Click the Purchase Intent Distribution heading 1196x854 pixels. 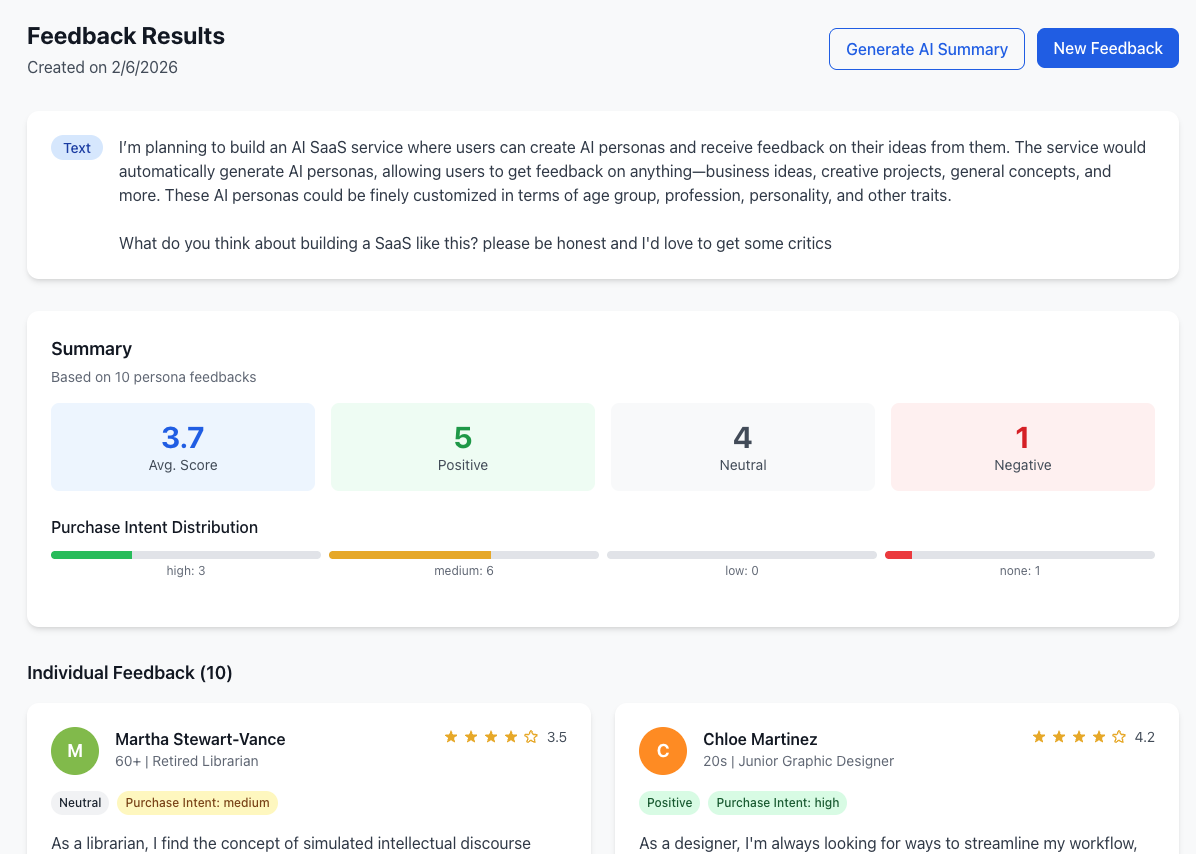tap(154, 528)
